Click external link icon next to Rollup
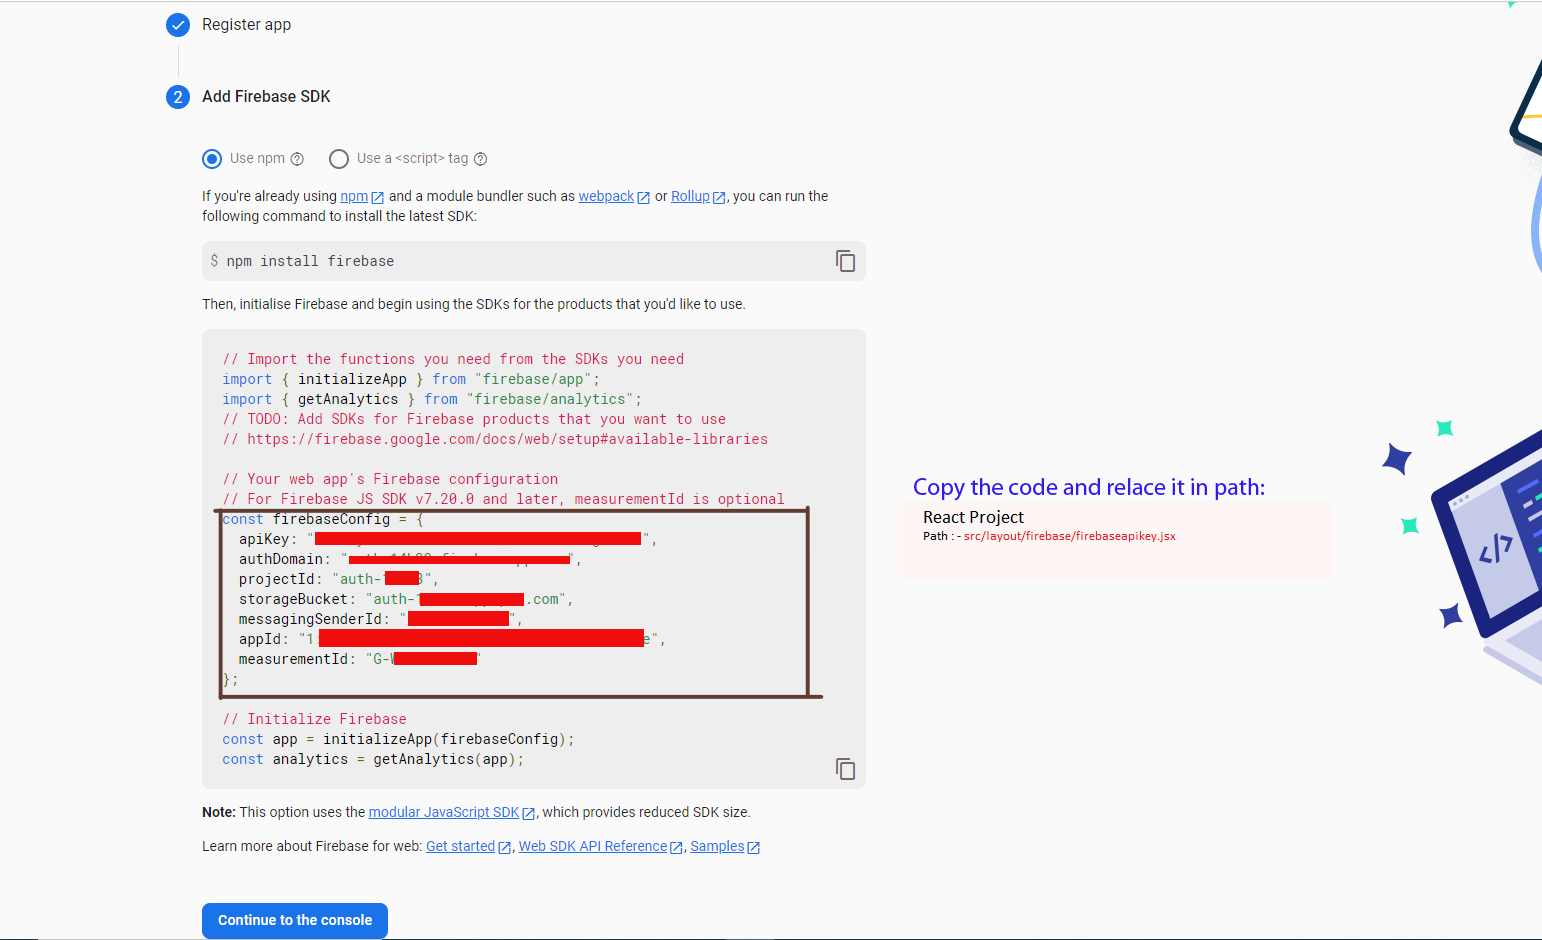Viewport: 1542px width, 940px height. [x=719, y=198]
